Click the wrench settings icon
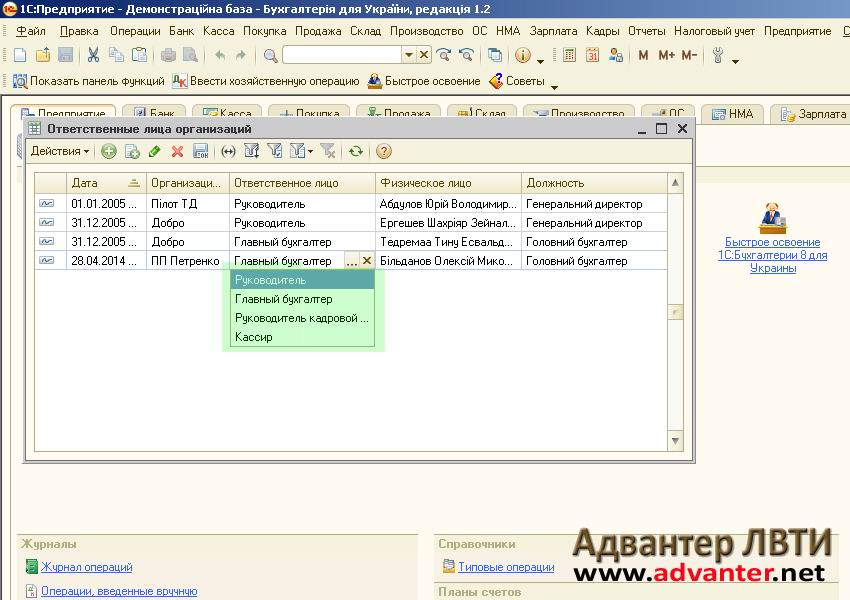The width and height of the screenshot is (850, 600). [x=718, y=55]
